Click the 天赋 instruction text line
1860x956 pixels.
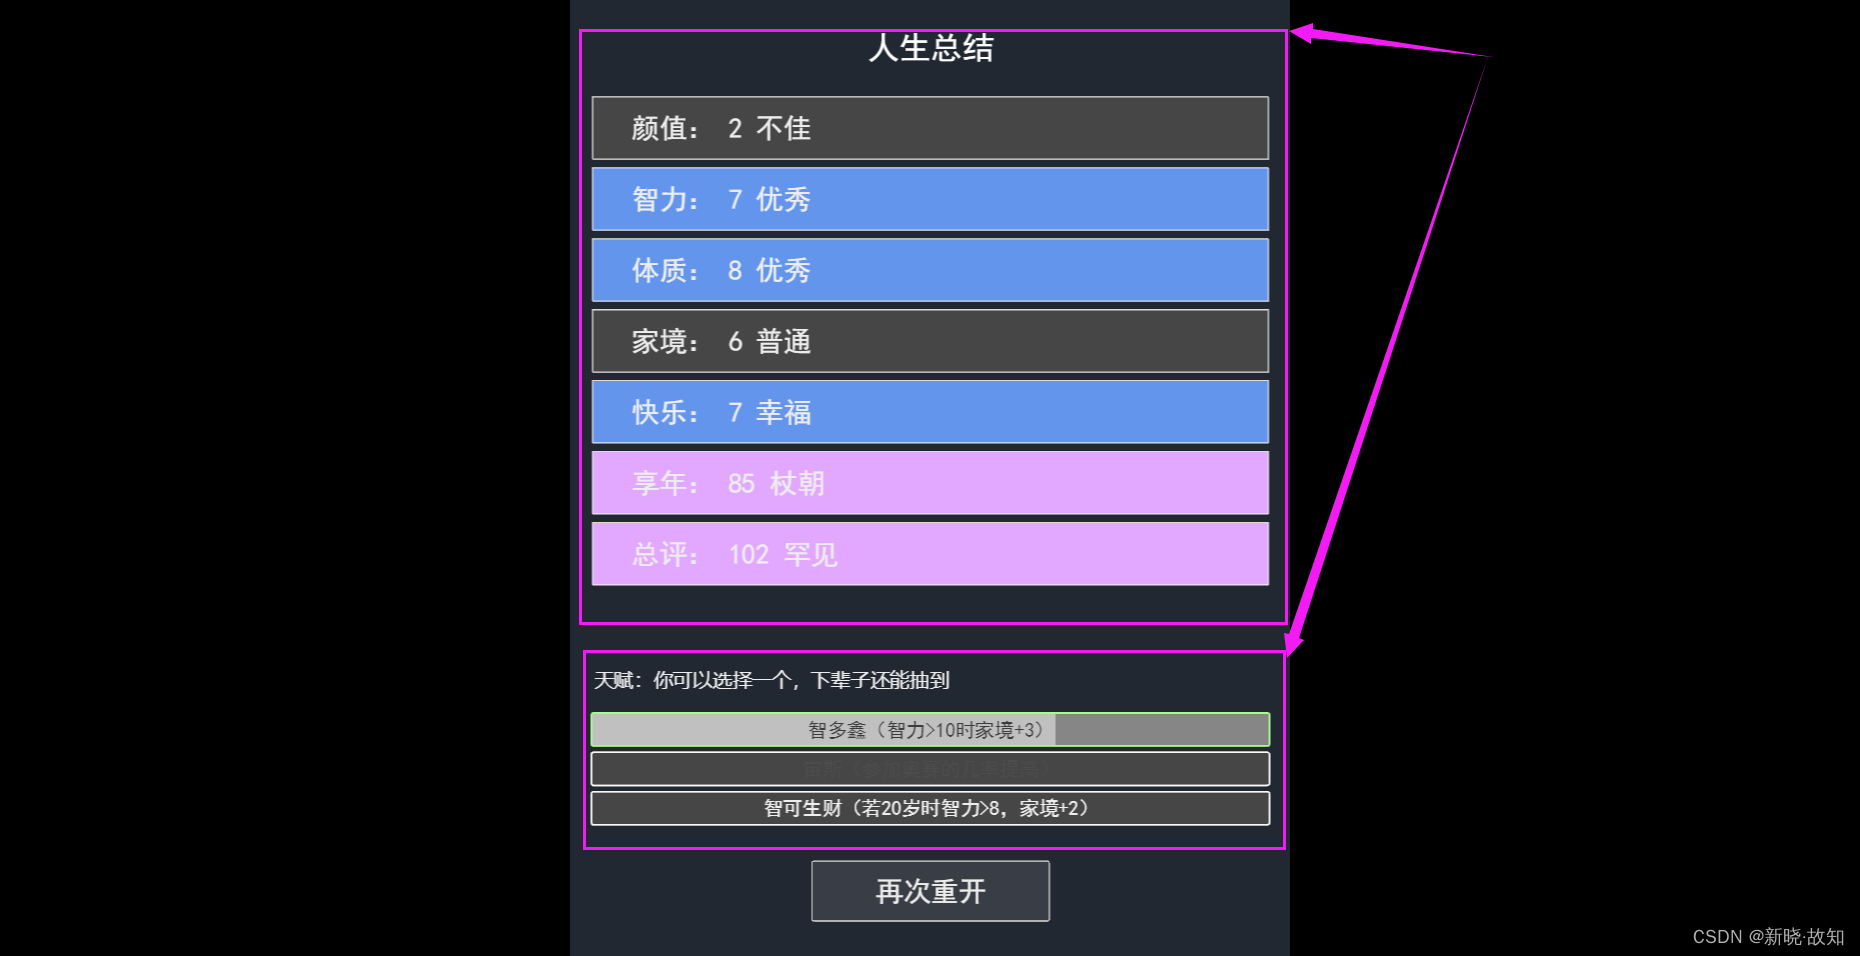pos(772,680)
